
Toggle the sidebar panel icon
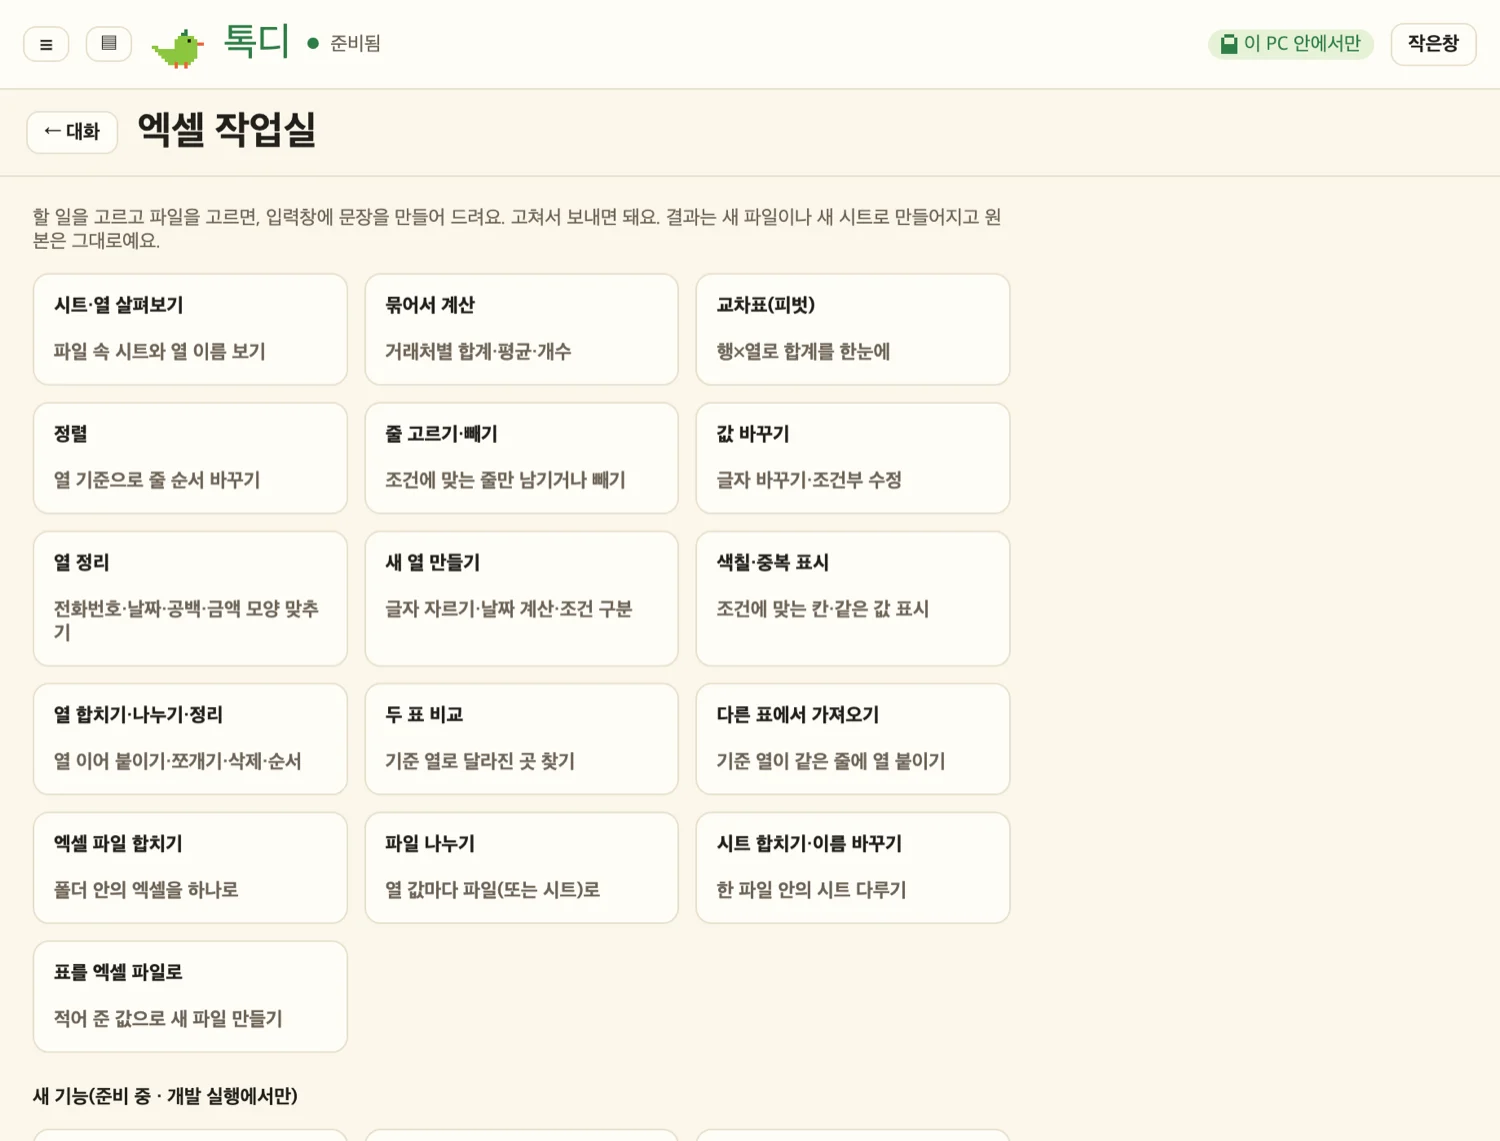point(109,44)
